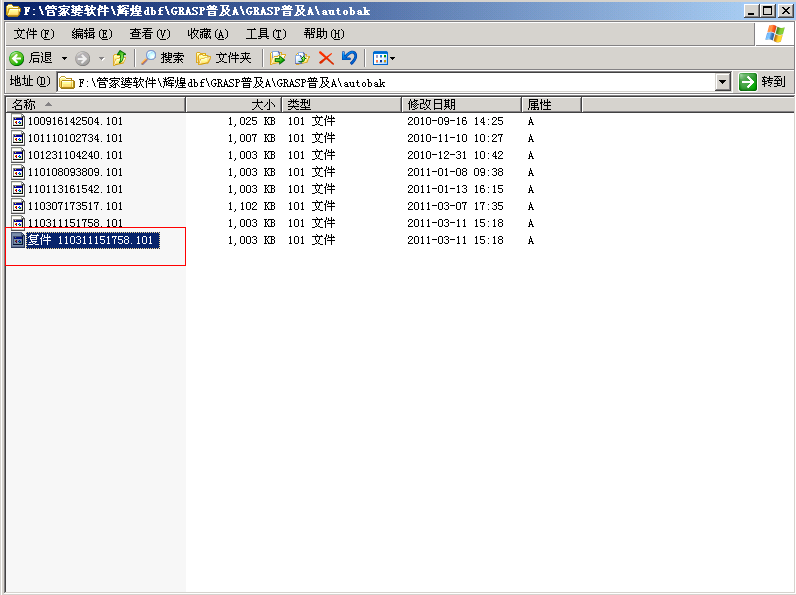Toggle the Folders (文件夹) pane
This screenshot has height=595, width=796.
coord(223,58)
